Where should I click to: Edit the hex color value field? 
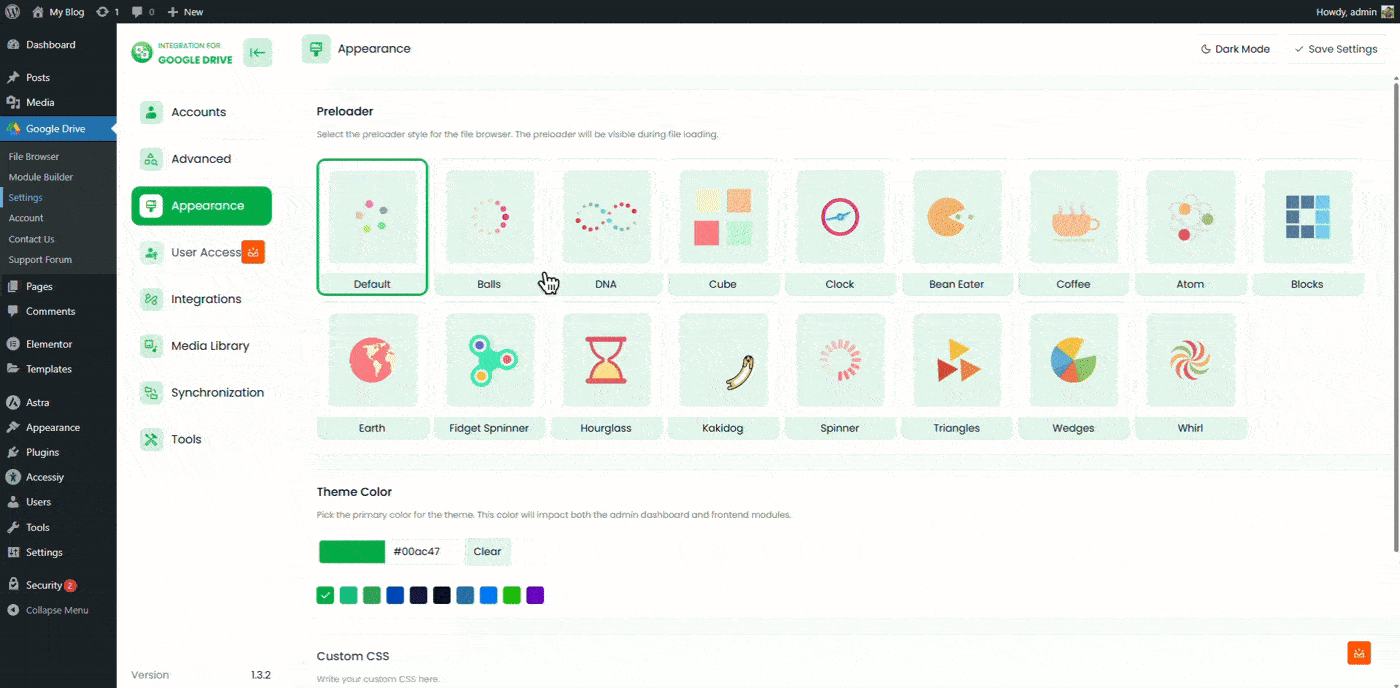420,551
